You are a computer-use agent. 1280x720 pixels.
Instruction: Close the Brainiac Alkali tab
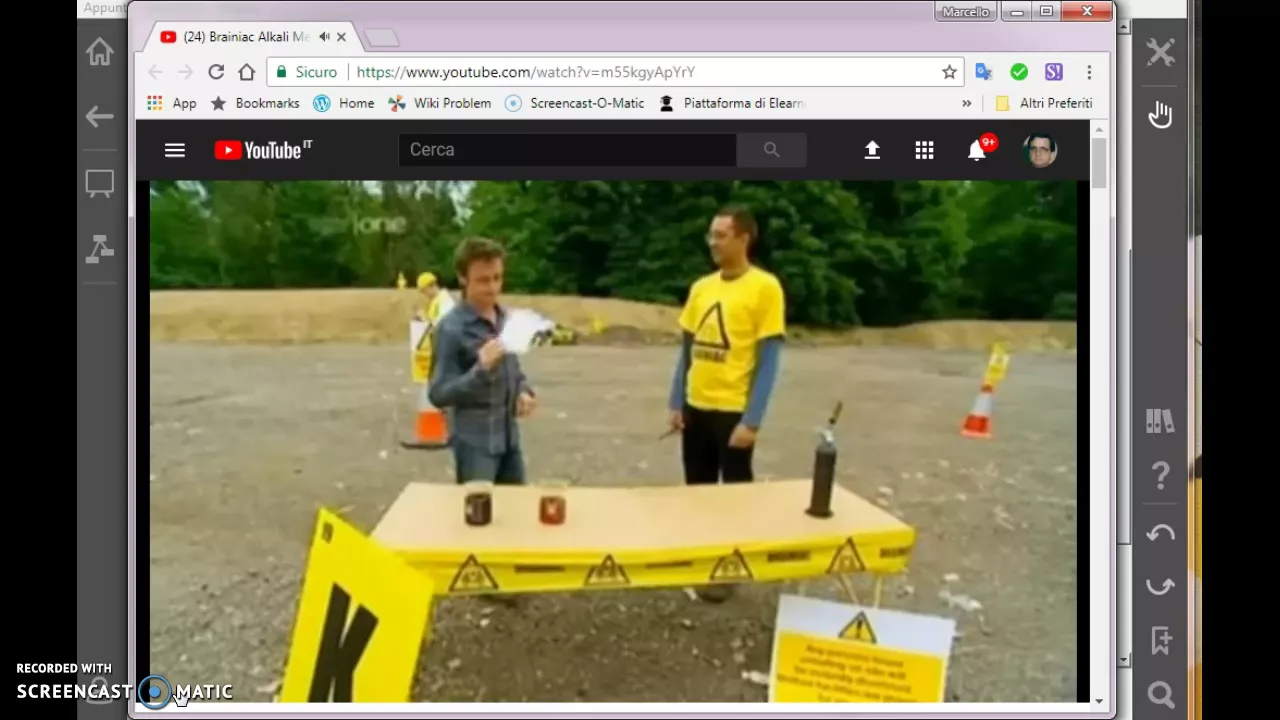click(x=341, y=37)
